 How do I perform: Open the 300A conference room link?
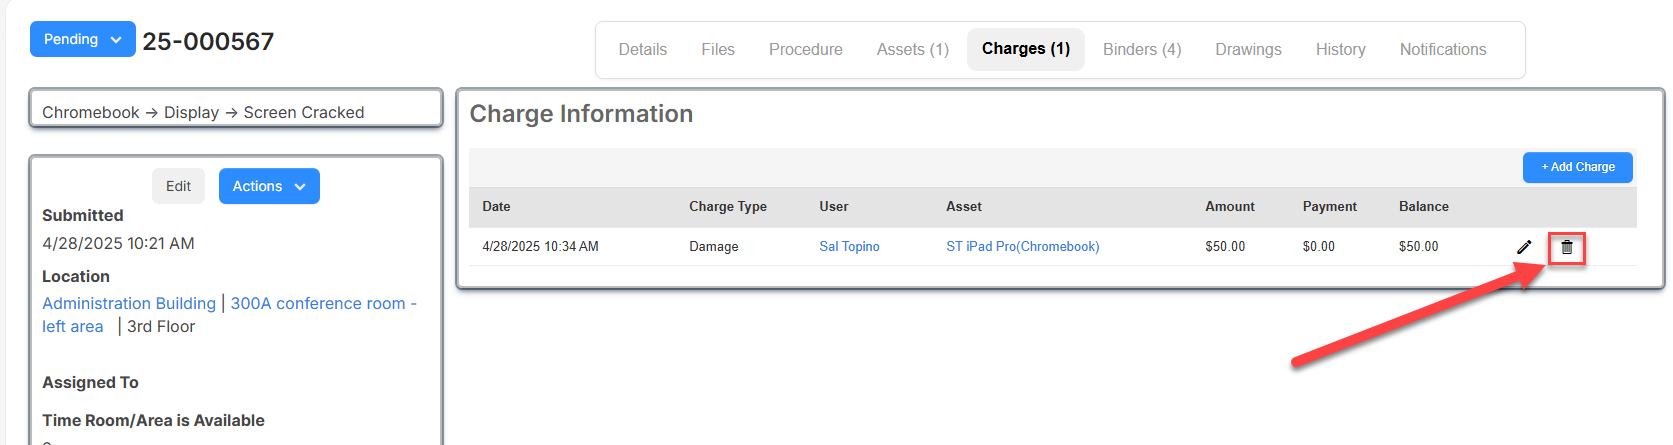coord(229,314)
